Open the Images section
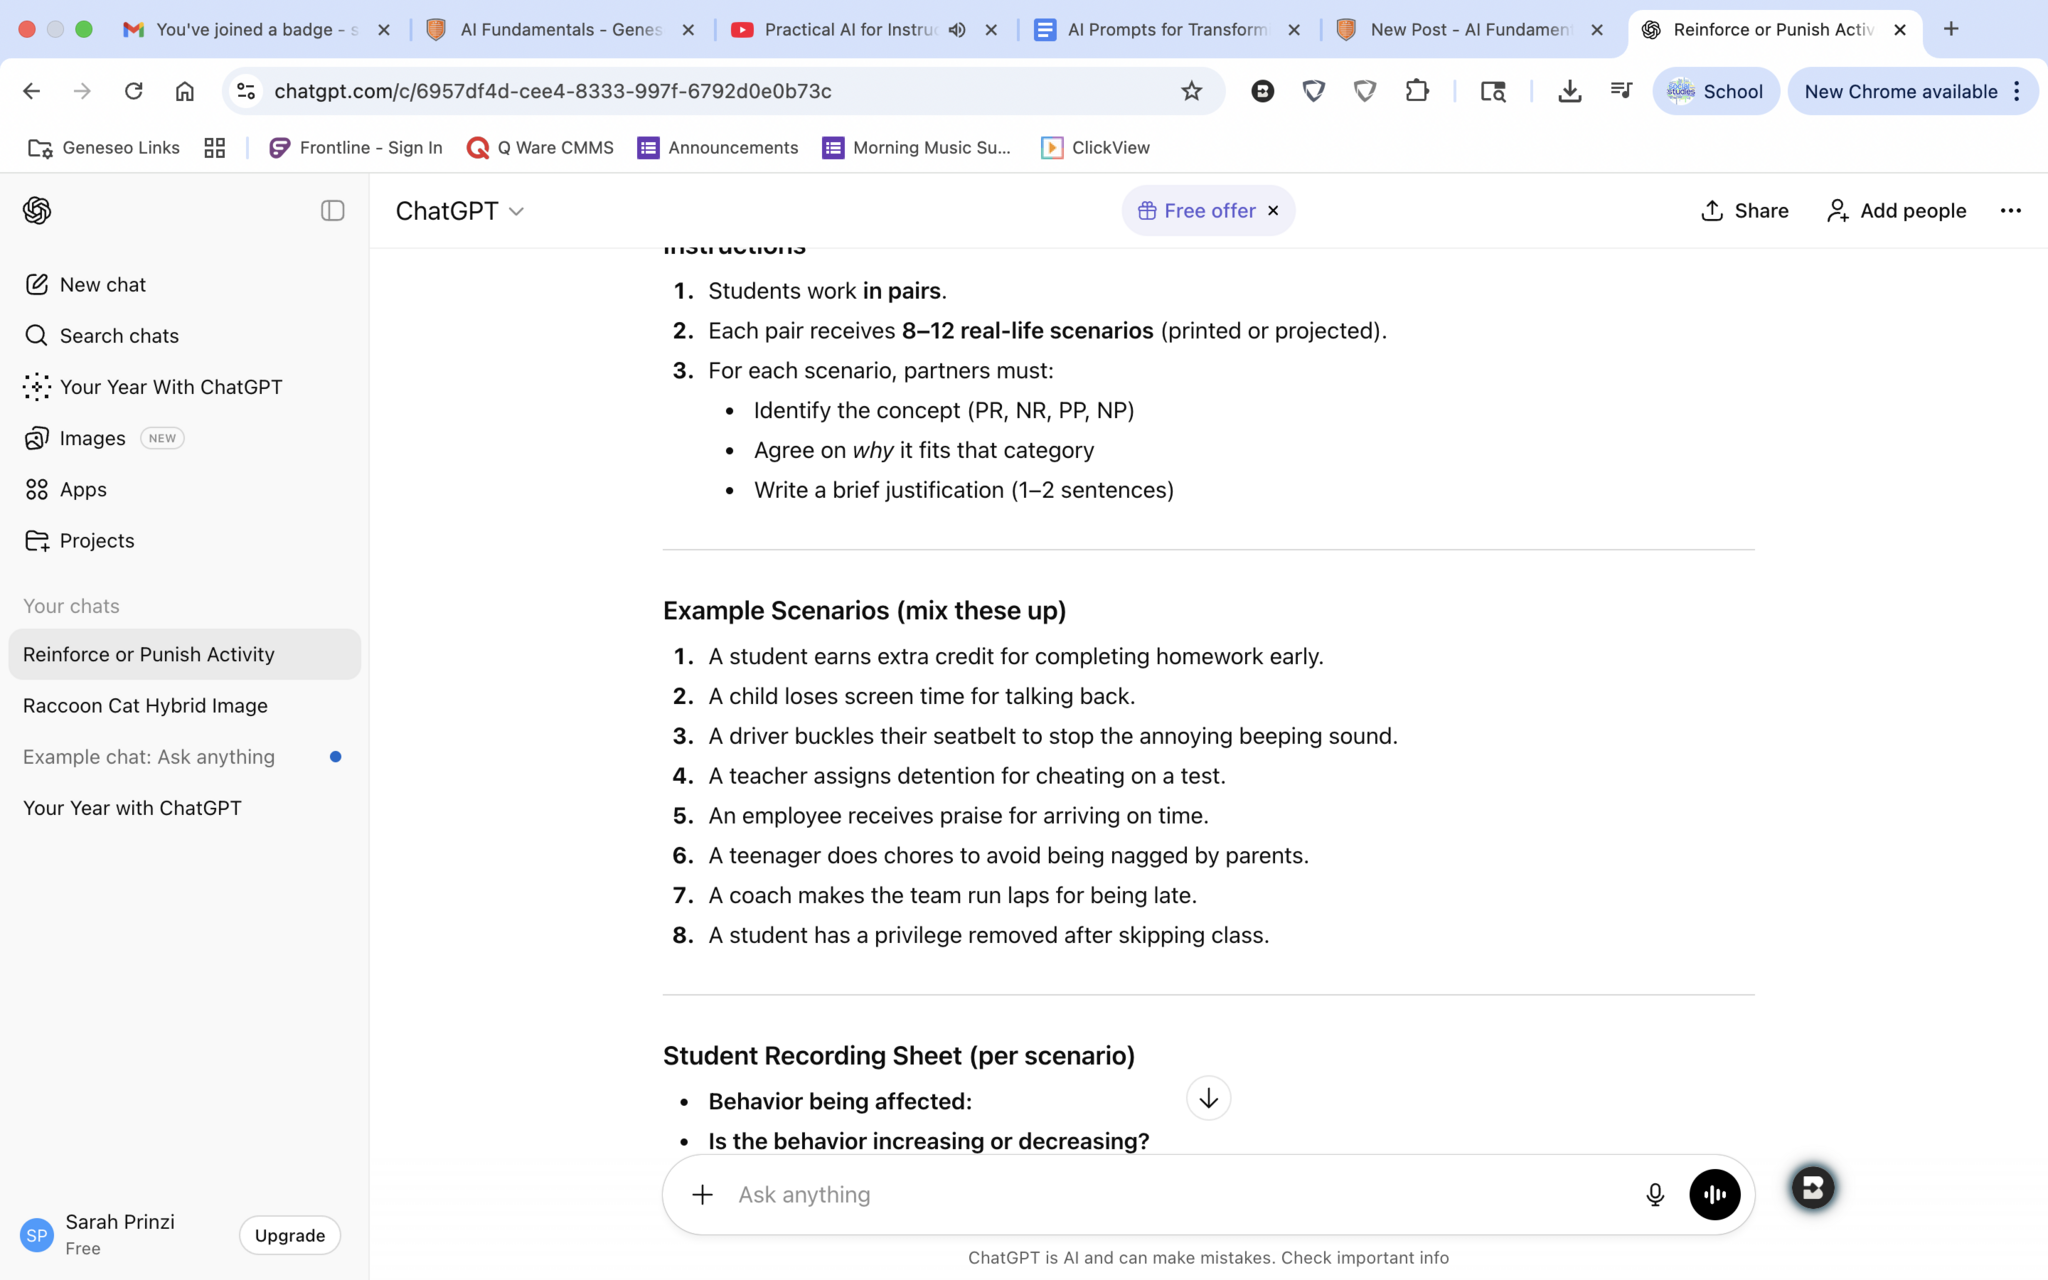The image size is (2048, 1280). (92, 438)
